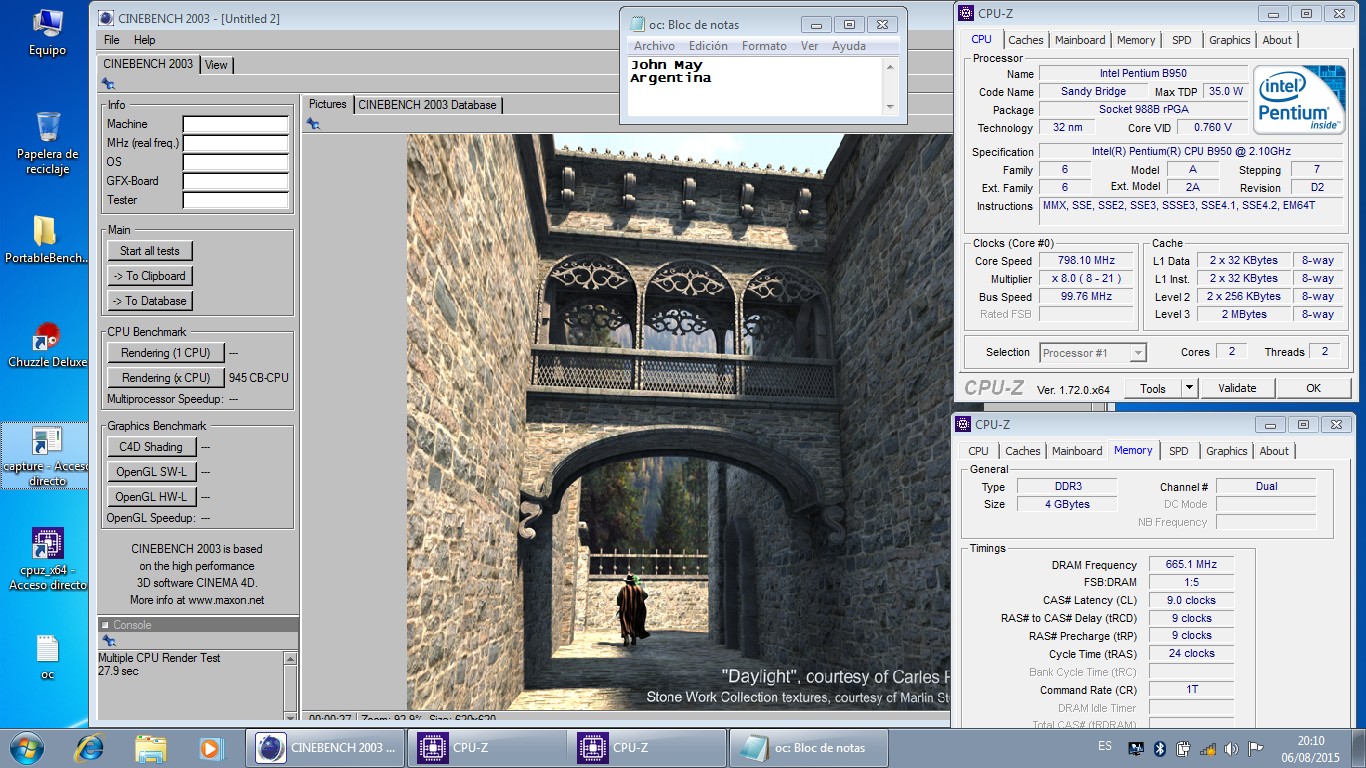Click Notepad scrollbar down arrow
The width and height of the screenshot is (1366, 768).
889,106
